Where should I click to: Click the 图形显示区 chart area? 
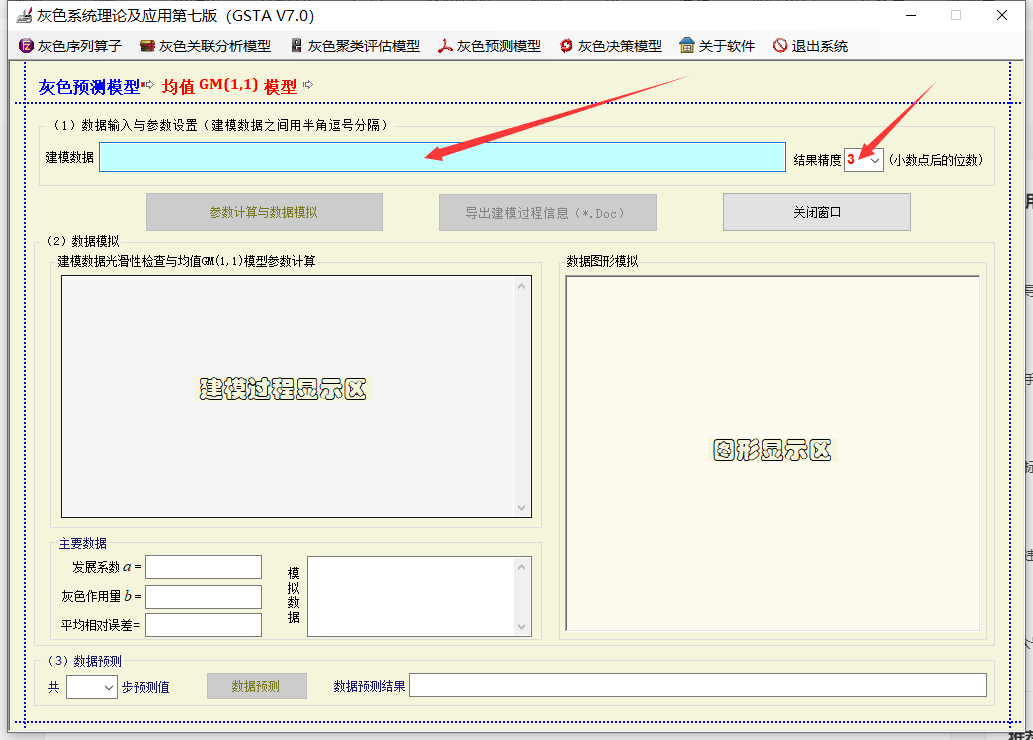[773, 453]
